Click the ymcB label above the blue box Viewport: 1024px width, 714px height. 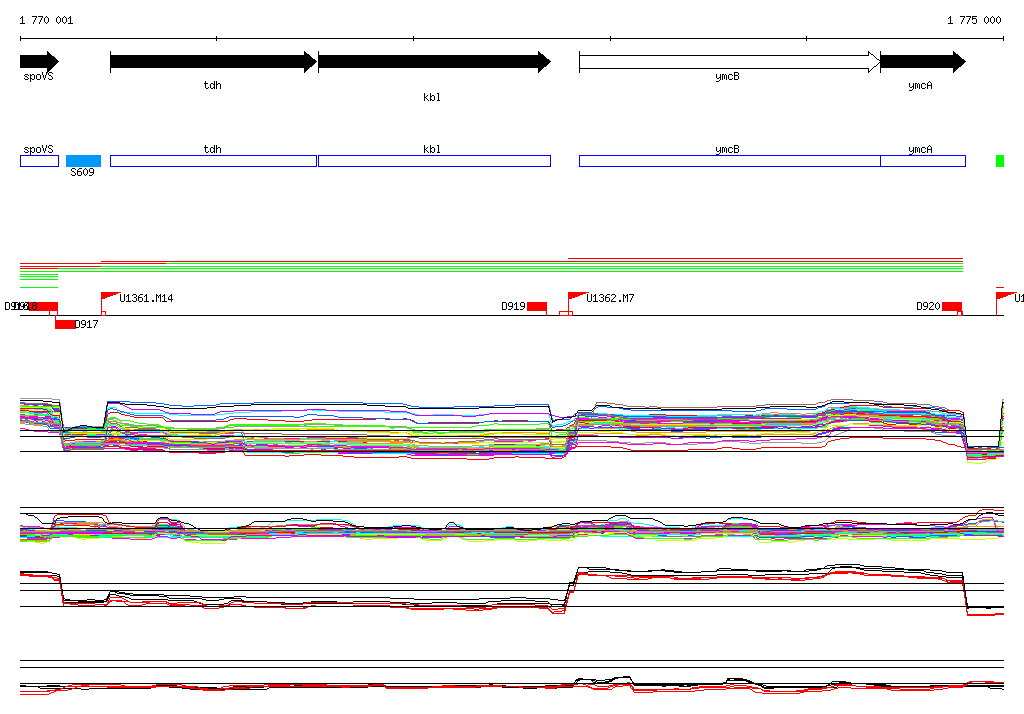click(x=727, y=150)
